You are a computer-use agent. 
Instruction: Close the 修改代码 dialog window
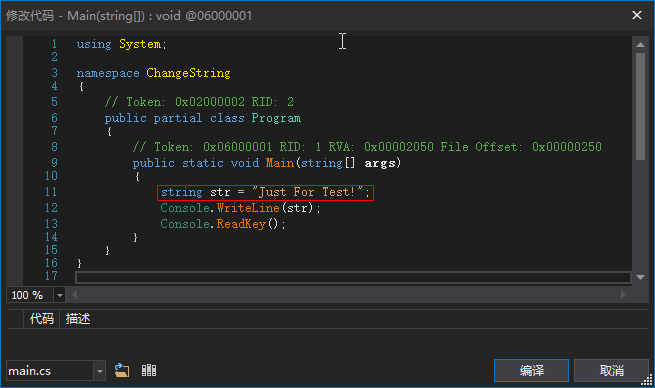637,15
